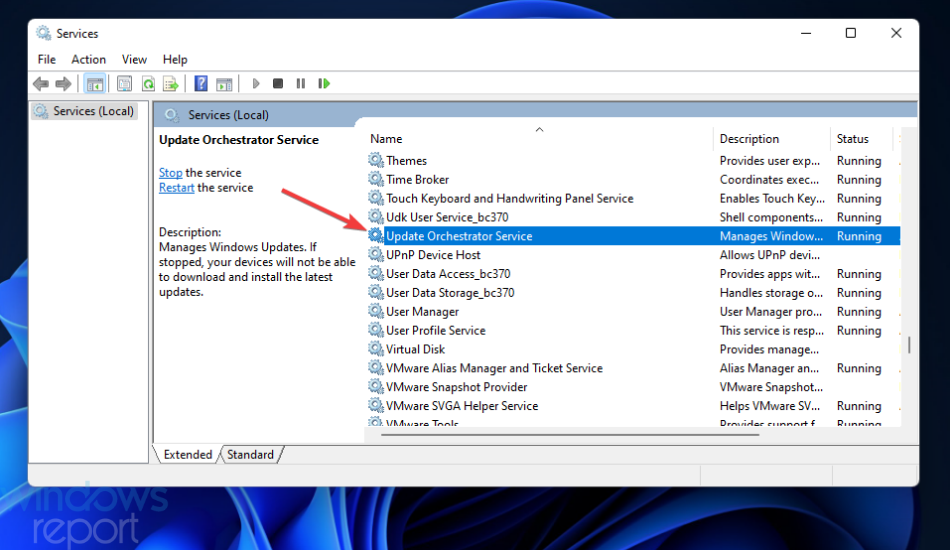Open the Action menu
This screenshot has width=950, height=550.
(x=88, y=59)
